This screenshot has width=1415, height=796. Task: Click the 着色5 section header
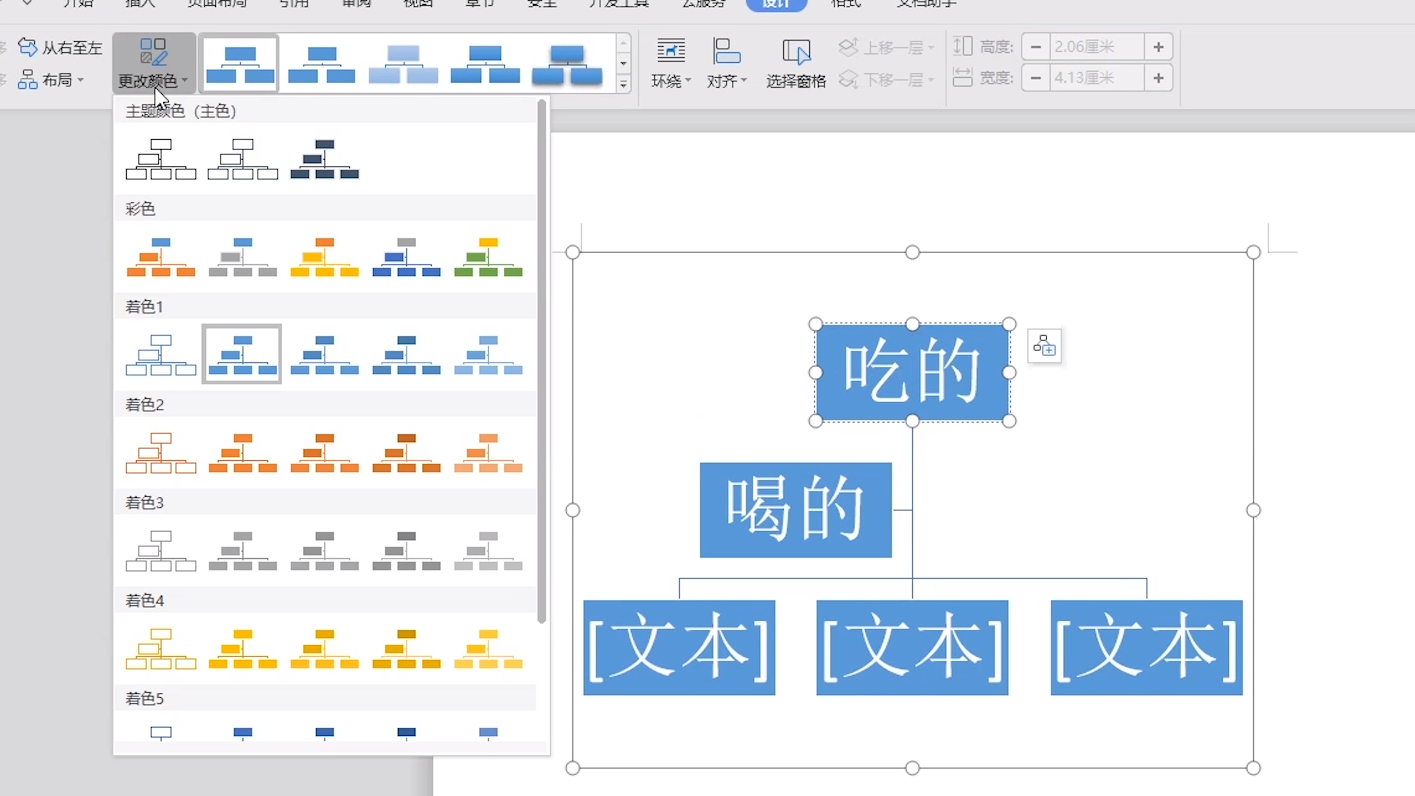325,698
